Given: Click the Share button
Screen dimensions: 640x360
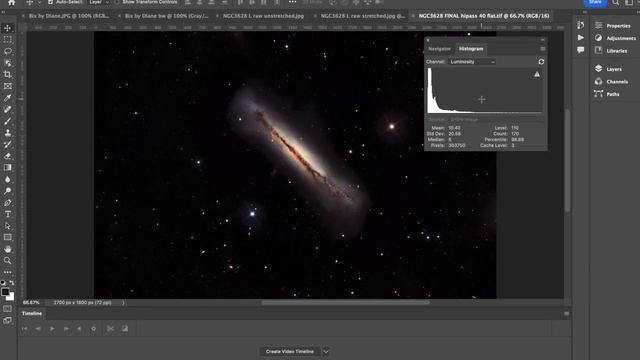Looking at the screenshot, I should [595, 2].
